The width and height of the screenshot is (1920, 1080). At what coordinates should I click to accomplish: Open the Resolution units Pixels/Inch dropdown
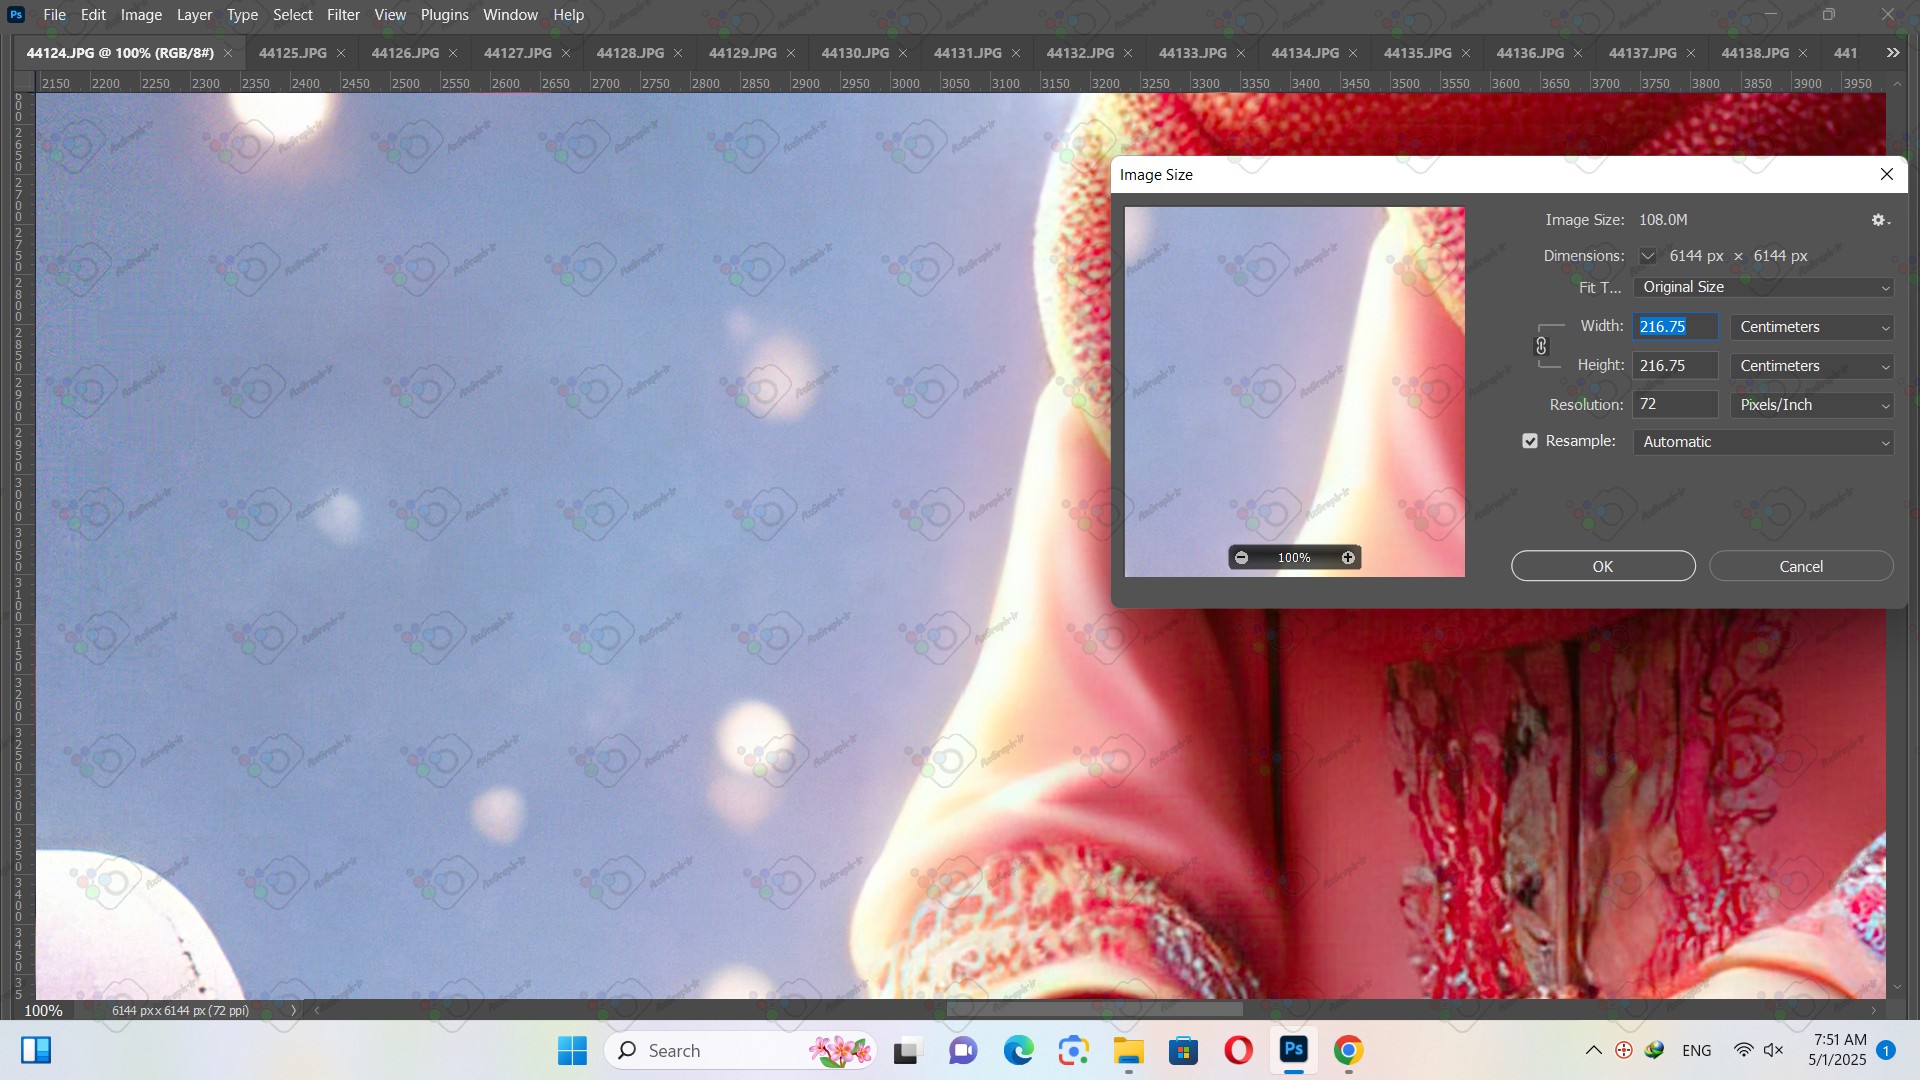[x=1812, y=405]
